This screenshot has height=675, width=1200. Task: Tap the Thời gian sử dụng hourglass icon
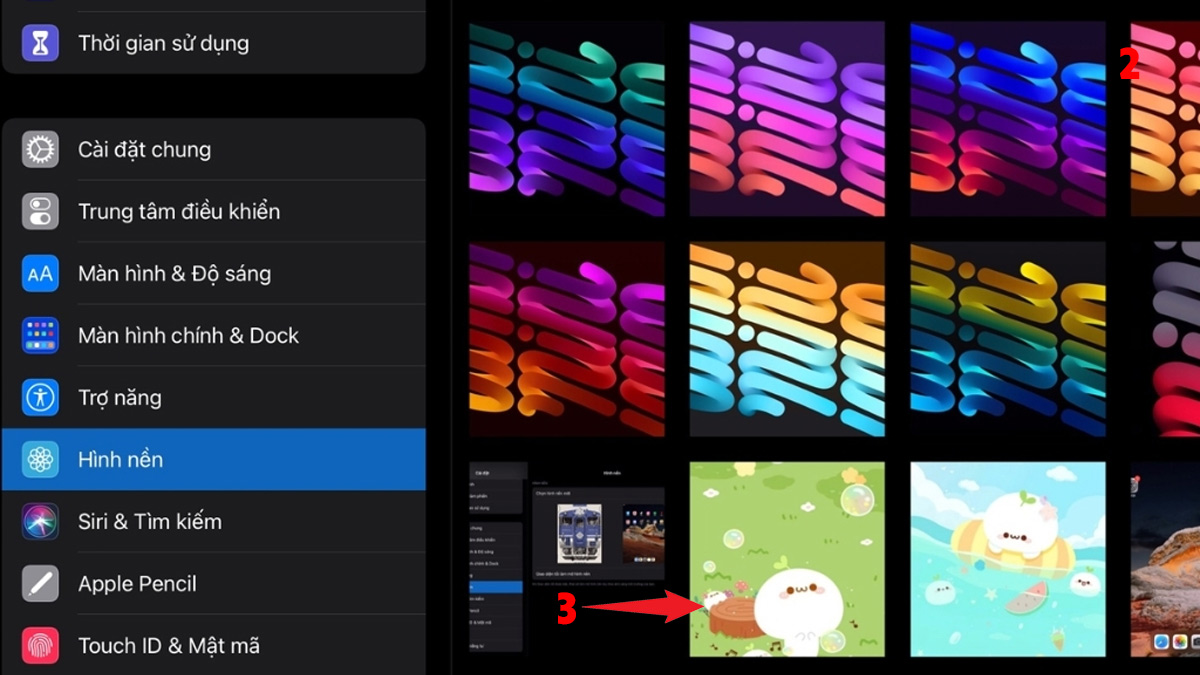coord(41,43)
